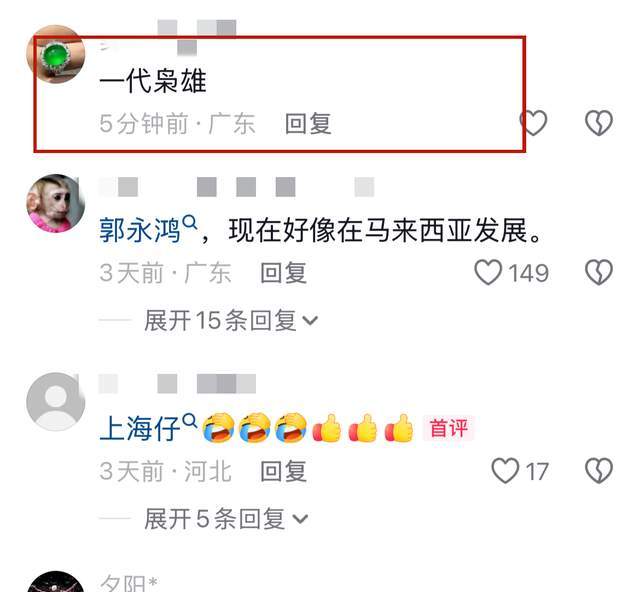The height and width of the screenshot is (592, 640).
Task: Open the green ring avatar profile
Action: 56,54
